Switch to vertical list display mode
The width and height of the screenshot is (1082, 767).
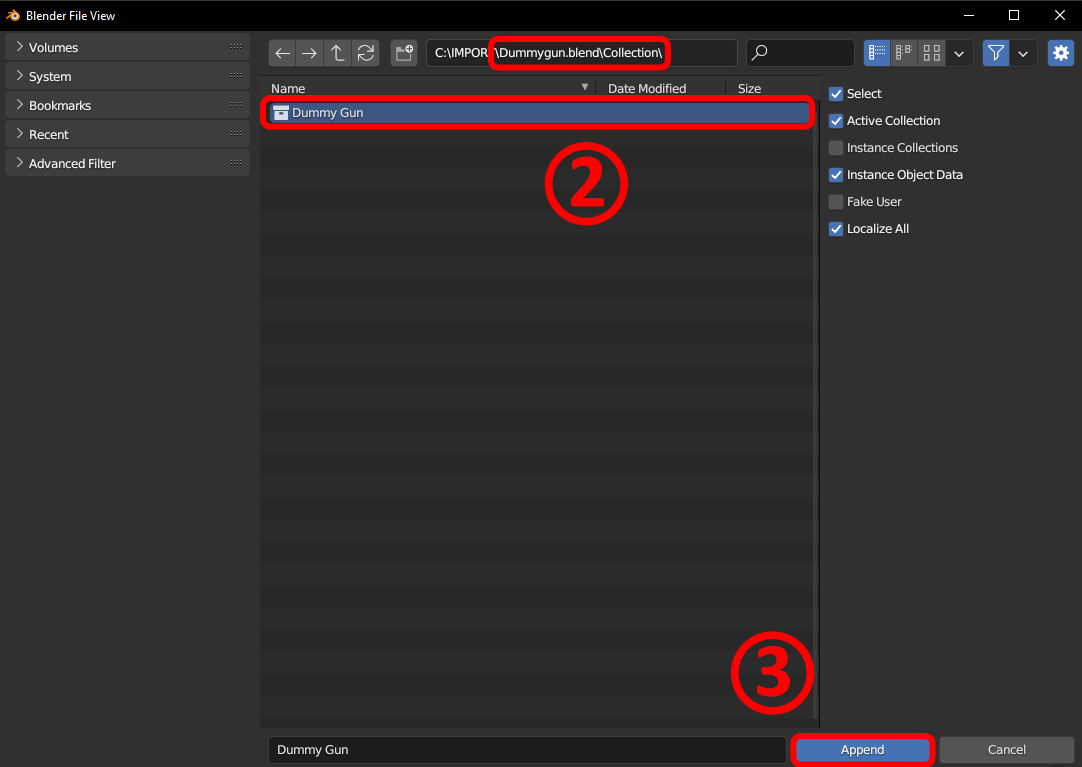tap(877, 53)
